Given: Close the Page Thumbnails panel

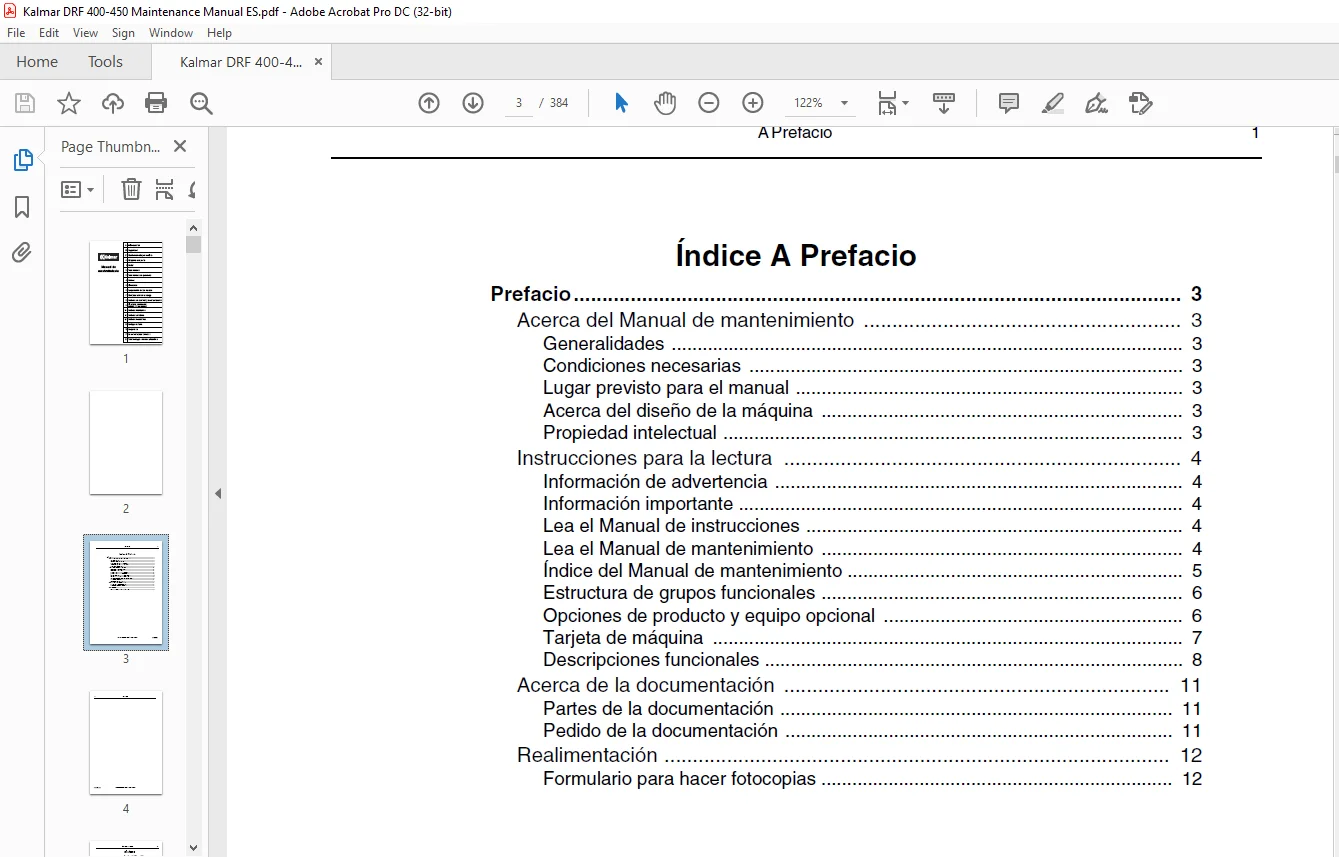Looking at the screenshot, I should pos(180,146).
